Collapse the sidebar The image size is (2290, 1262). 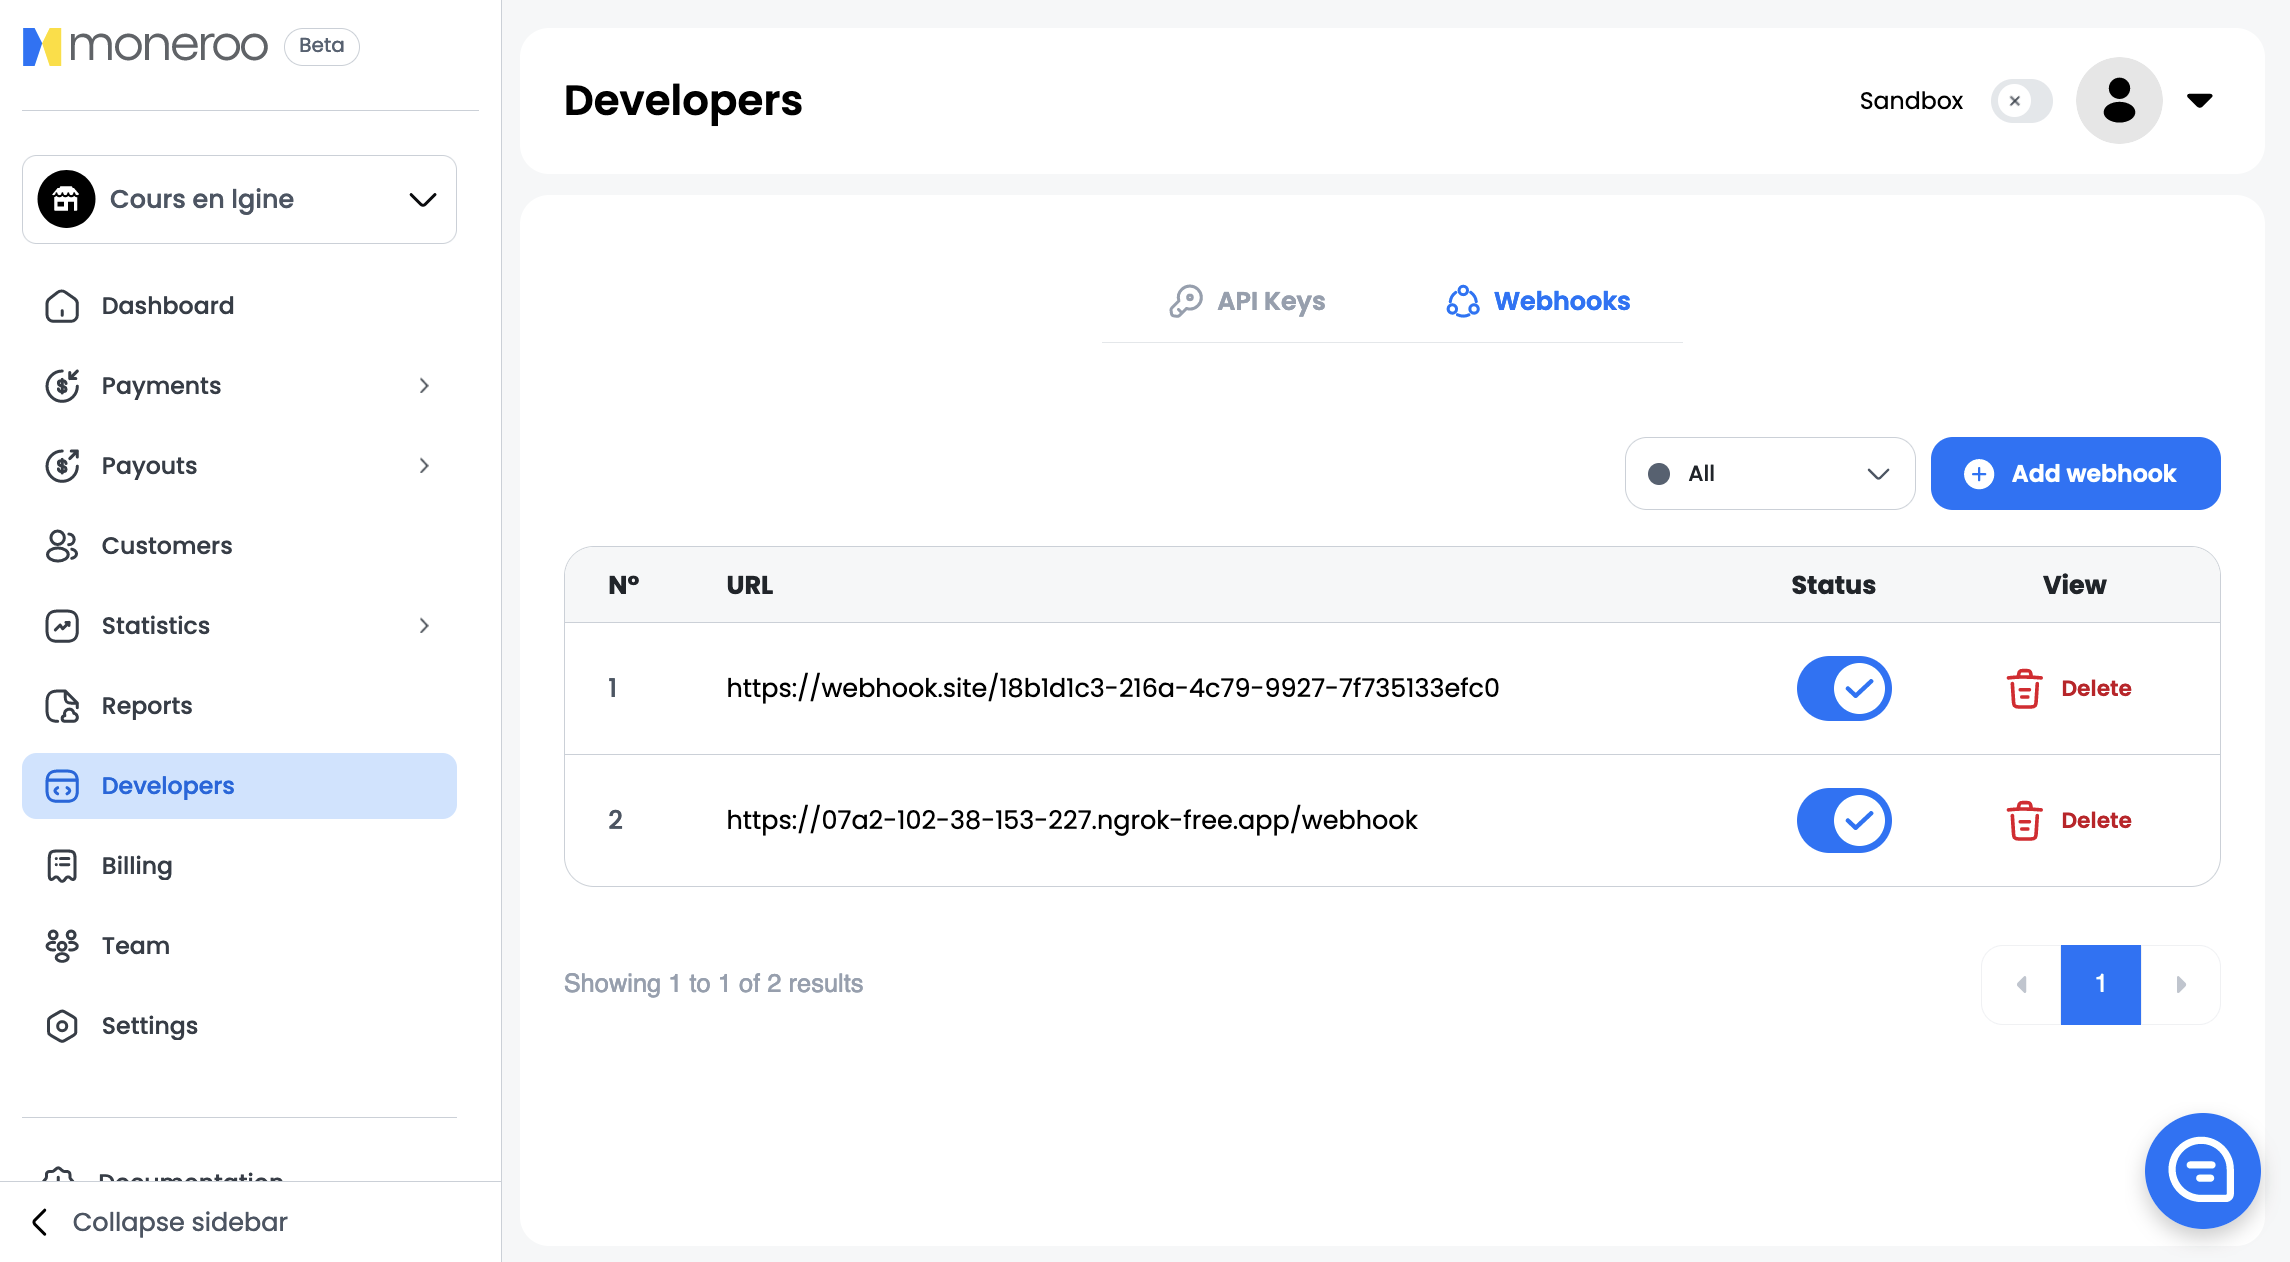(x=160, y=1222)
